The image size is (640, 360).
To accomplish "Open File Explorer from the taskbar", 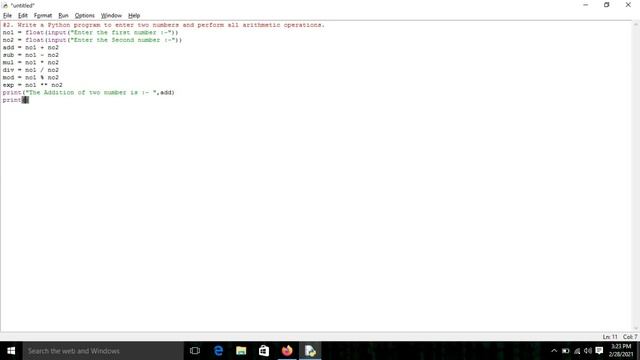I will pyautogui.click(x=241, y=351).
